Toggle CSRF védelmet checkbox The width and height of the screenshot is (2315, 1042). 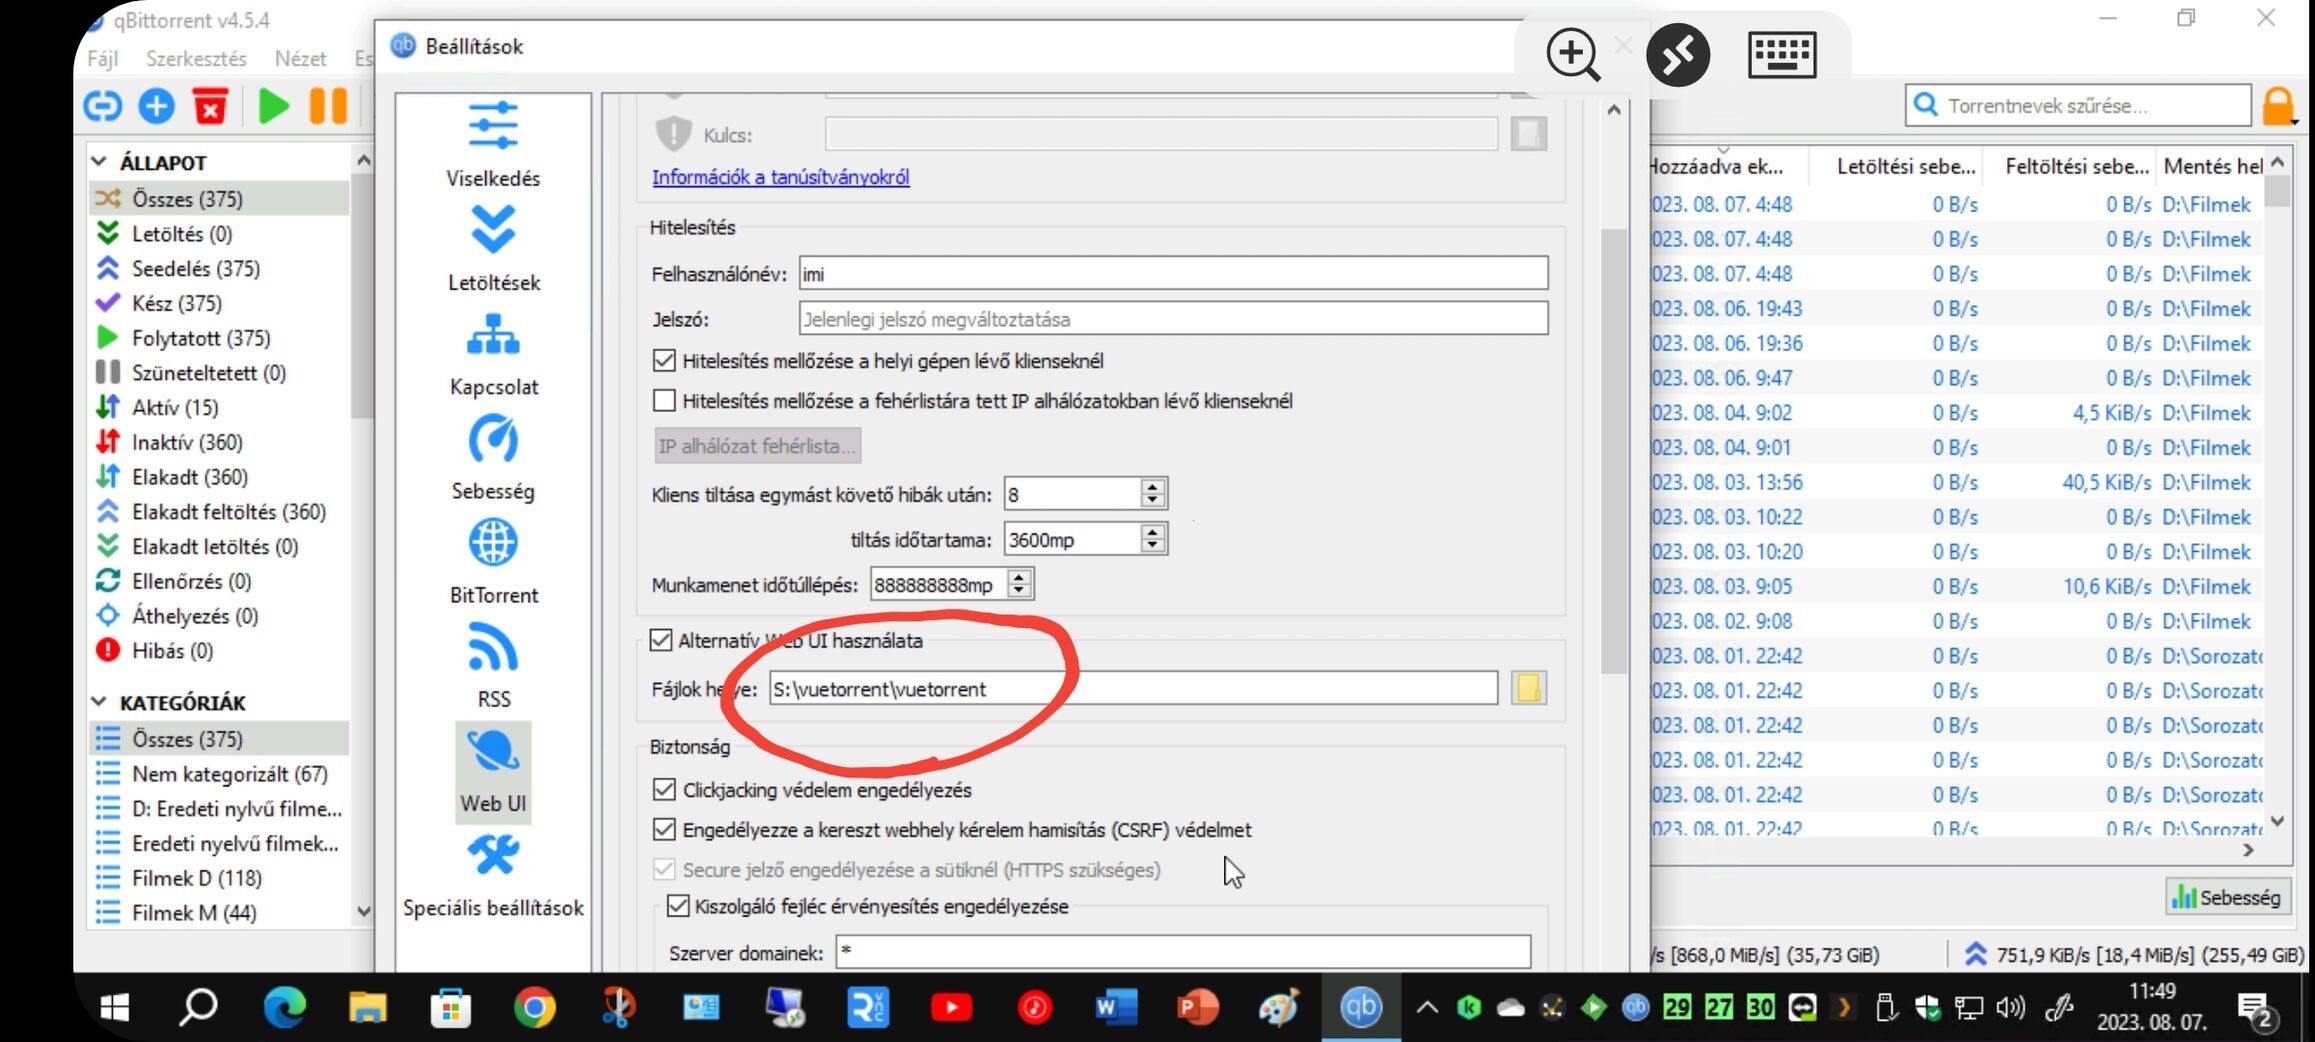pyautogui.click(x=664, y=830)
